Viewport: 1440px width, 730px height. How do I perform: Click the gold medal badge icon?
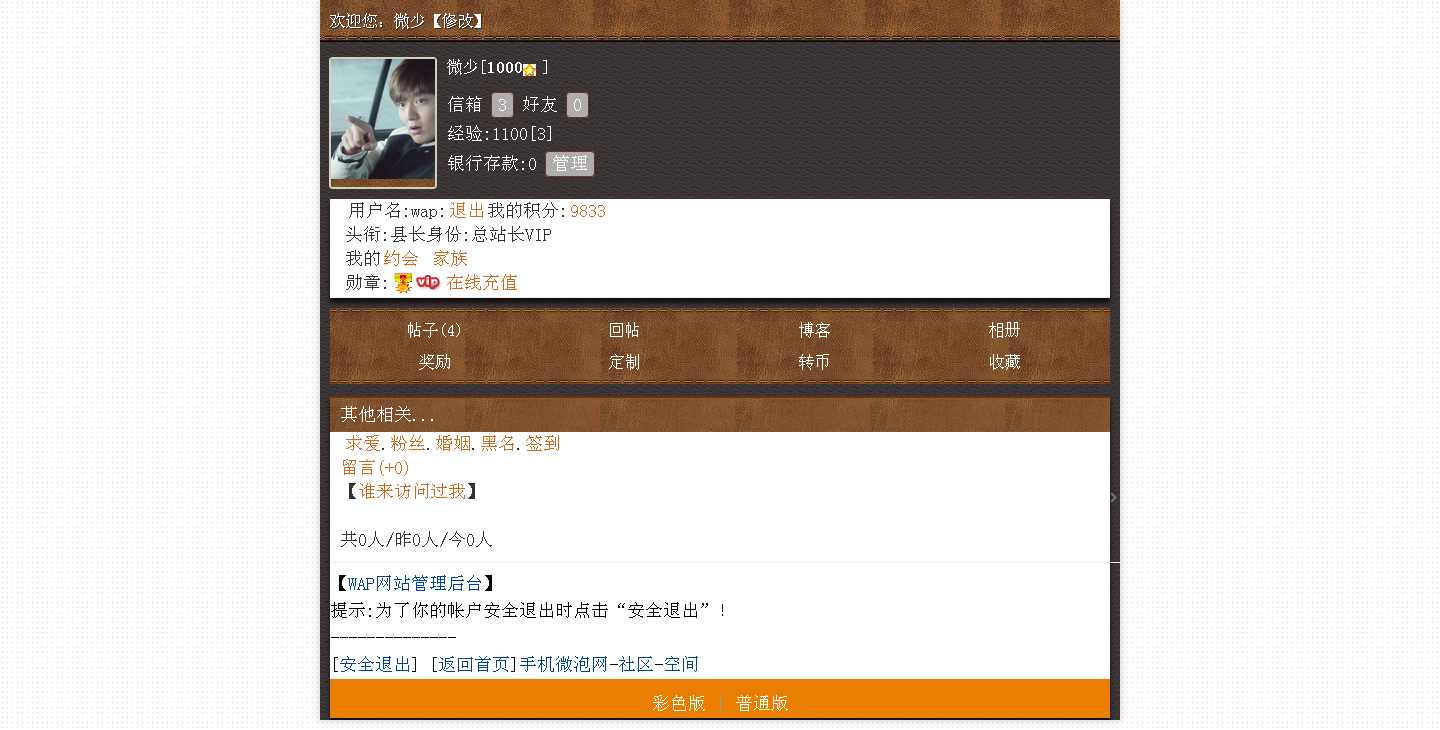pos(403,283)
